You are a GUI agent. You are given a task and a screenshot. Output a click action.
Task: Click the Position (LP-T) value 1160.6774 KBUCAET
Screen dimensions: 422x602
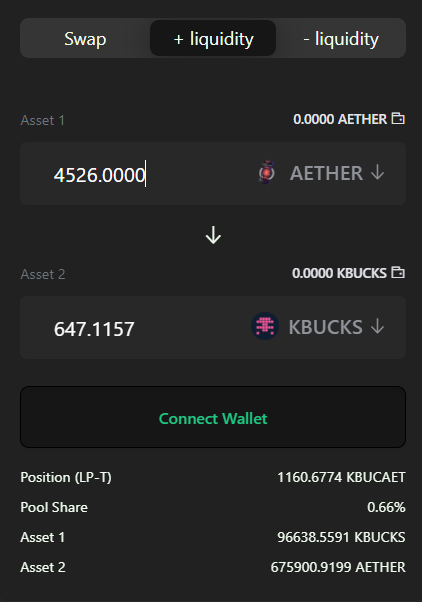click(x=341, y=477)
